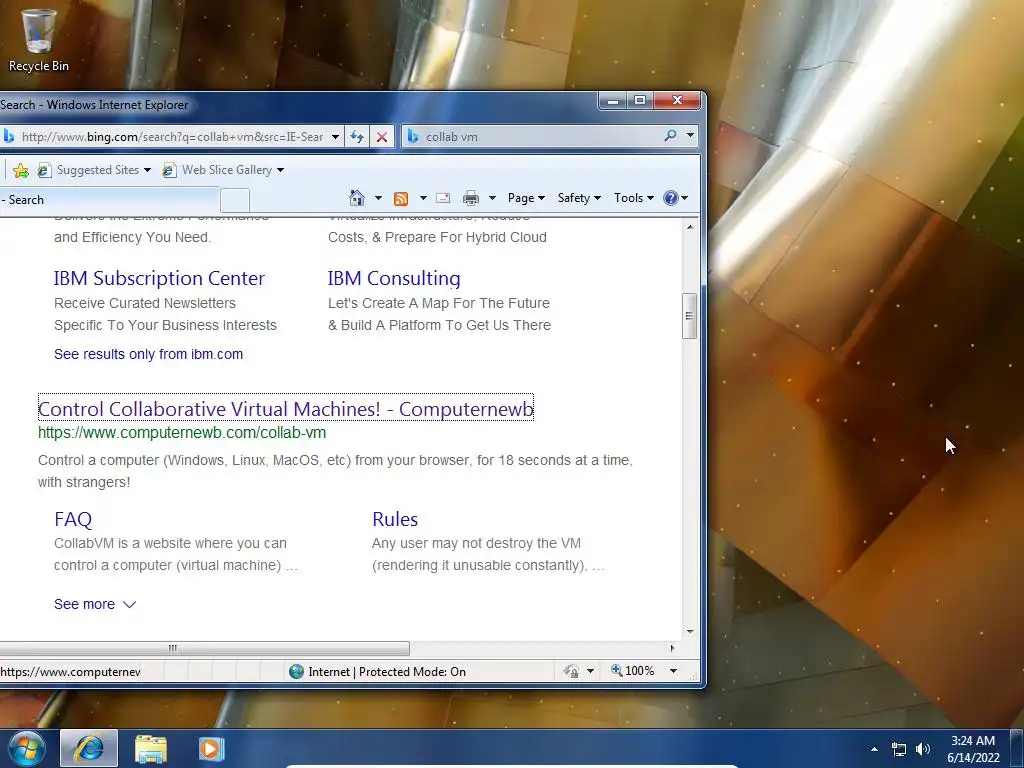Click the Bing icon in address bar
Image resolution: width=1024 pixels, height=768 pixels.
(x=8, y=136)
